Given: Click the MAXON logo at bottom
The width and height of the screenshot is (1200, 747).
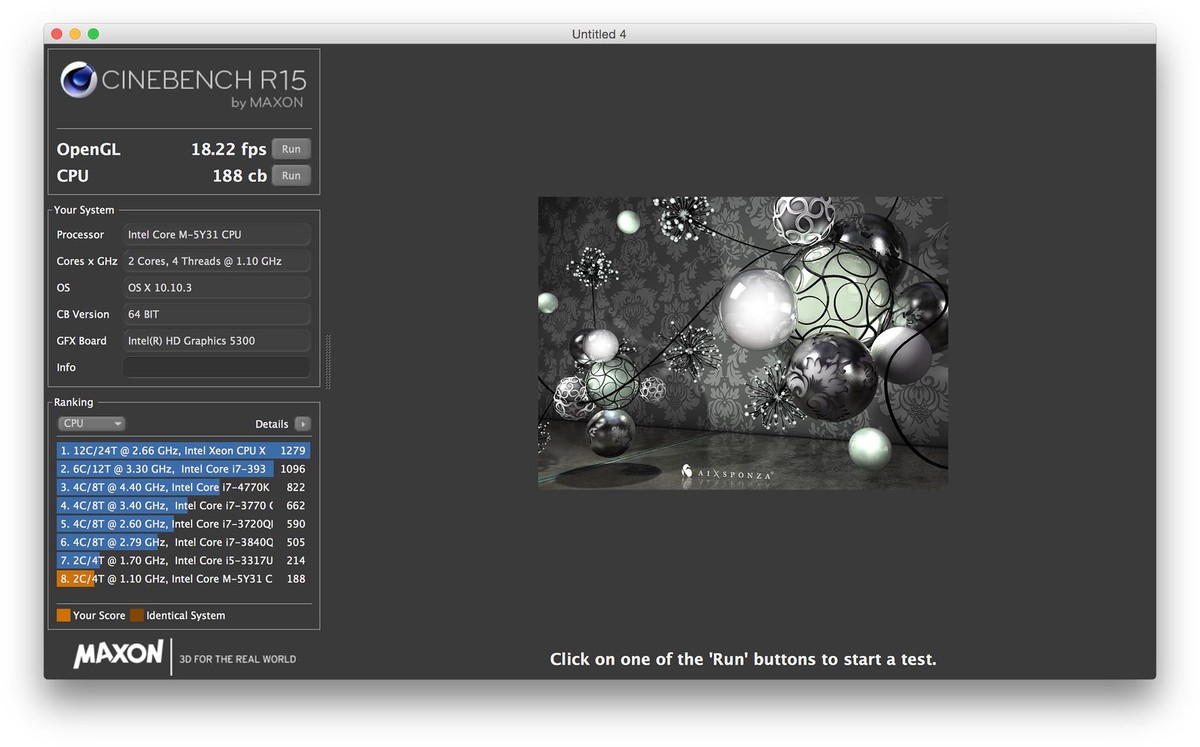Looking at the screenshot, I should tap(118, 655).
